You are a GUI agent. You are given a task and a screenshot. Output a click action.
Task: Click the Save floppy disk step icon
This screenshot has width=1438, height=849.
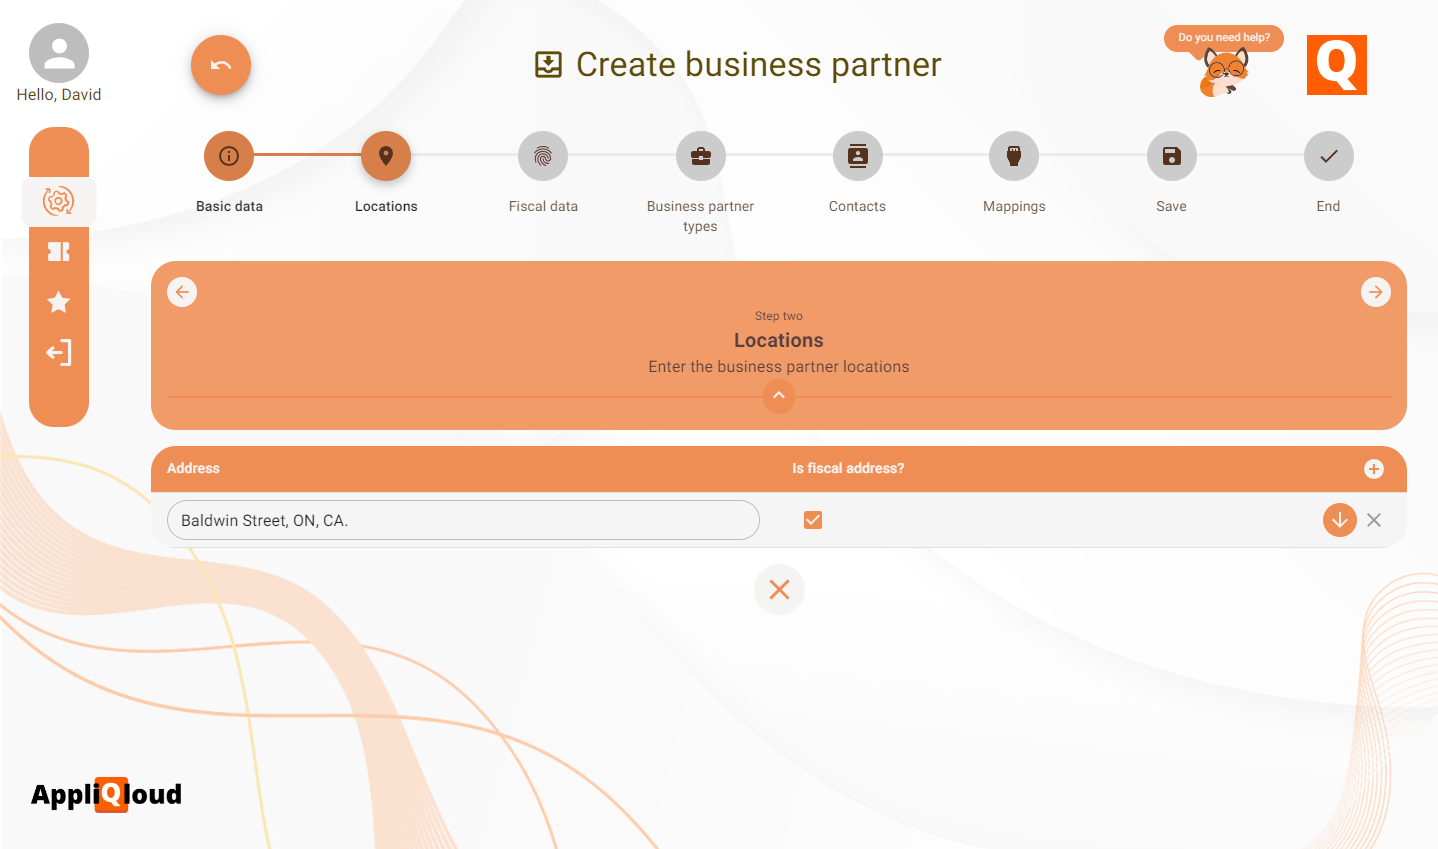pos(1171,156)
